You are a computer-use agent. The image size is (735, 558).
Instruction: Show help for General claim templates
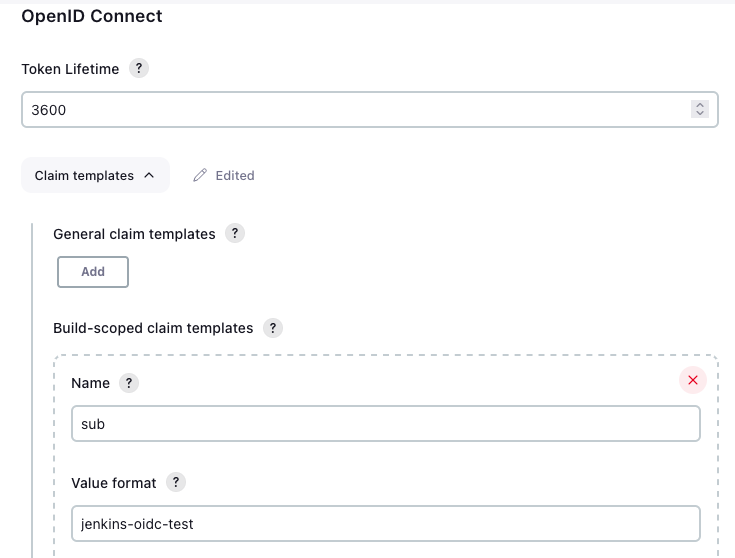[x=235, y=234]
